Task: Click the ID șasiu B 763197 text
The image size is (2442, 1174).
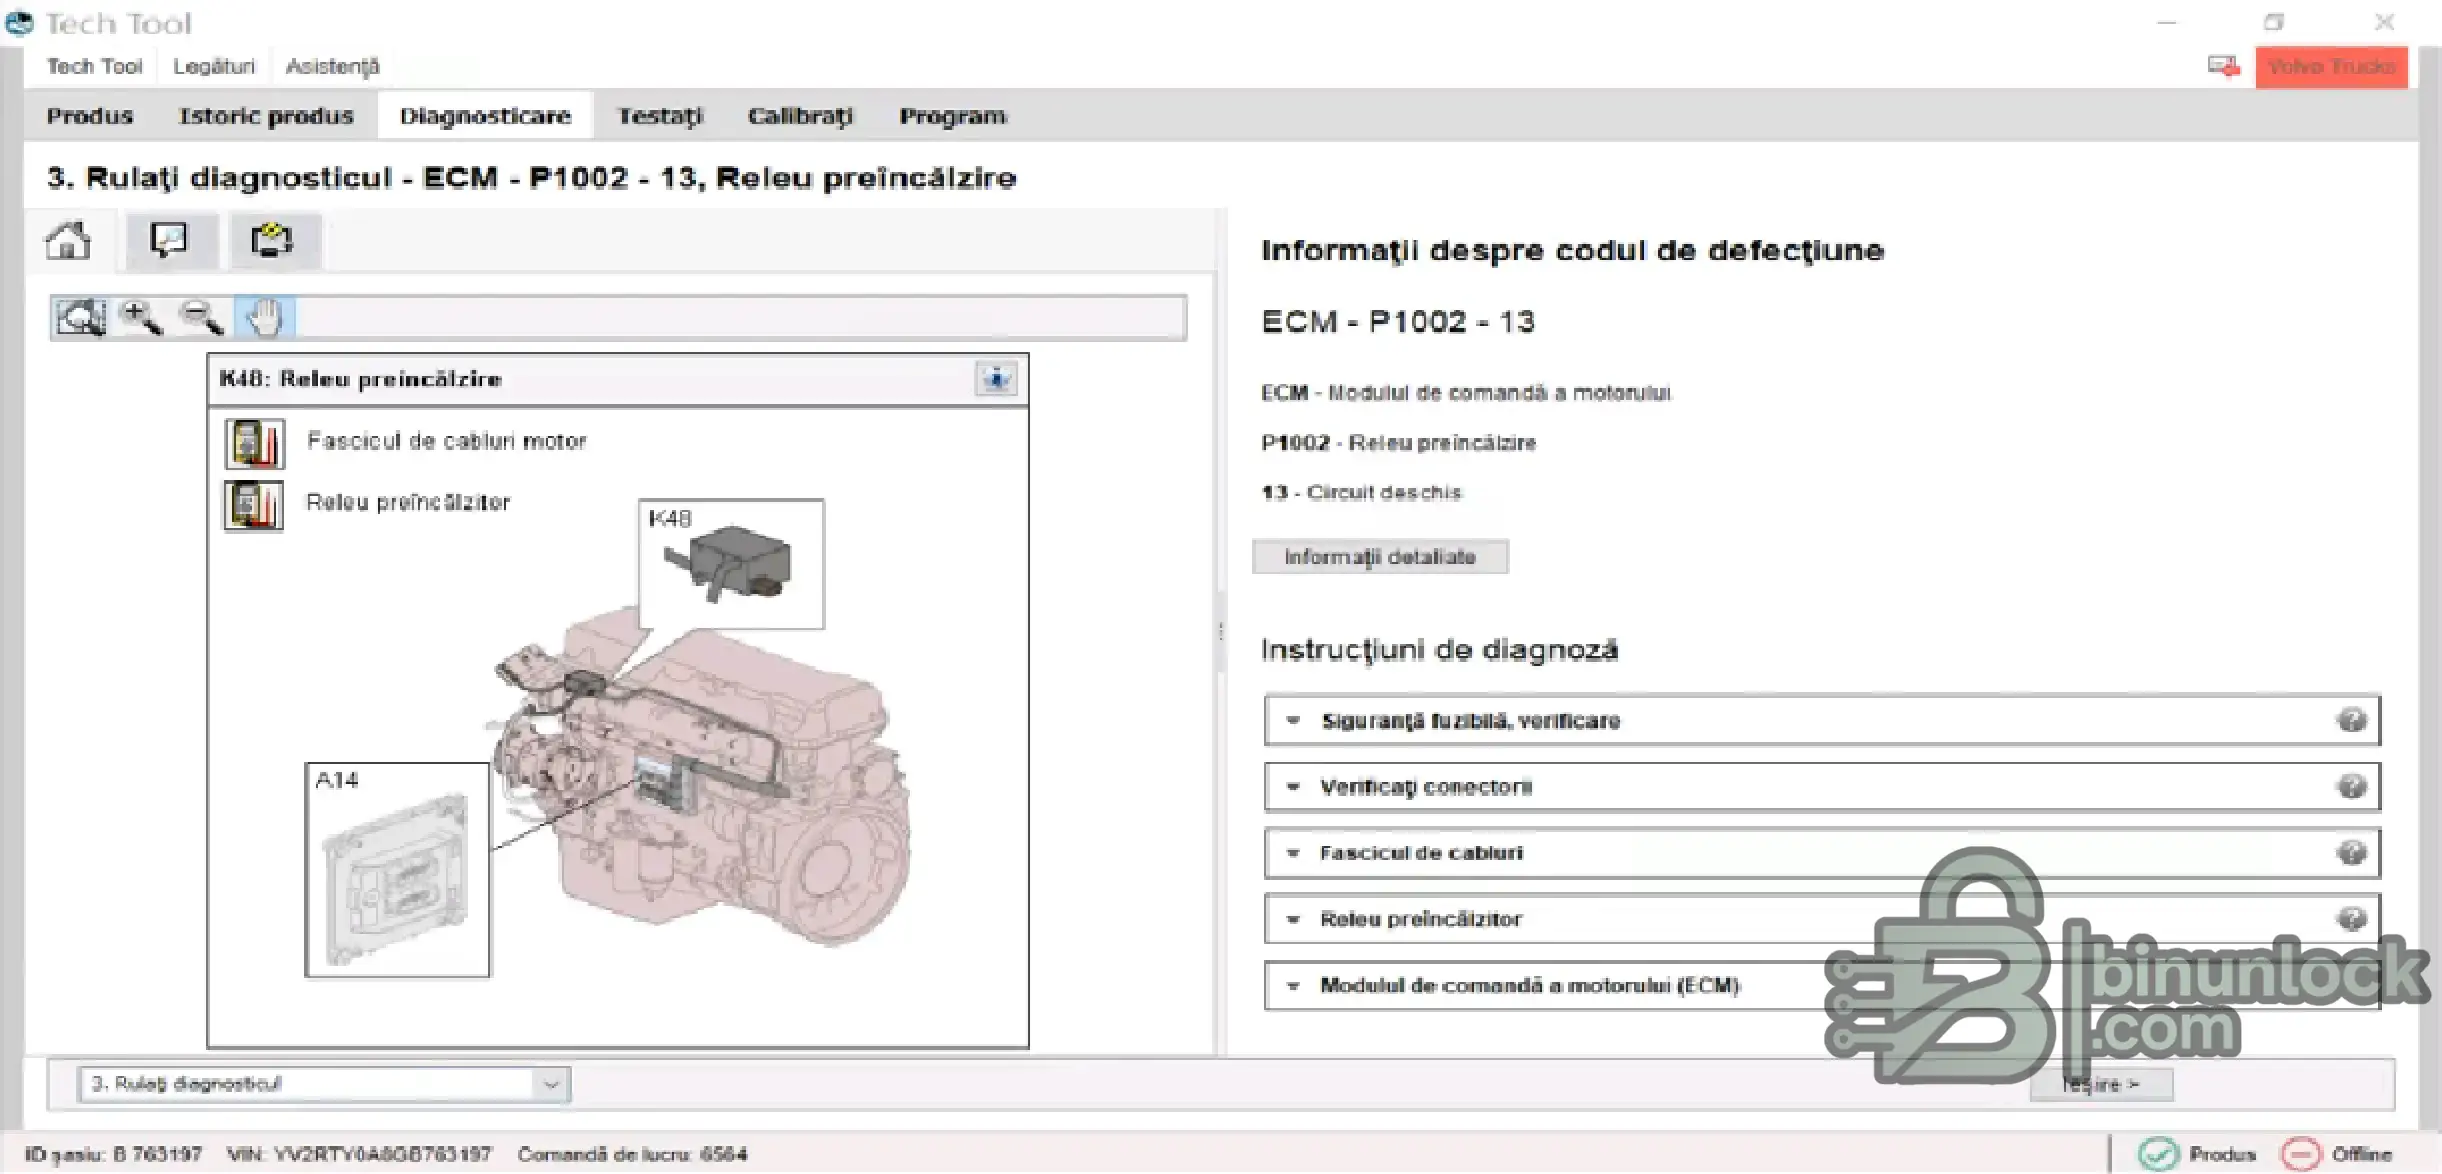Action: coord(113,1154)
